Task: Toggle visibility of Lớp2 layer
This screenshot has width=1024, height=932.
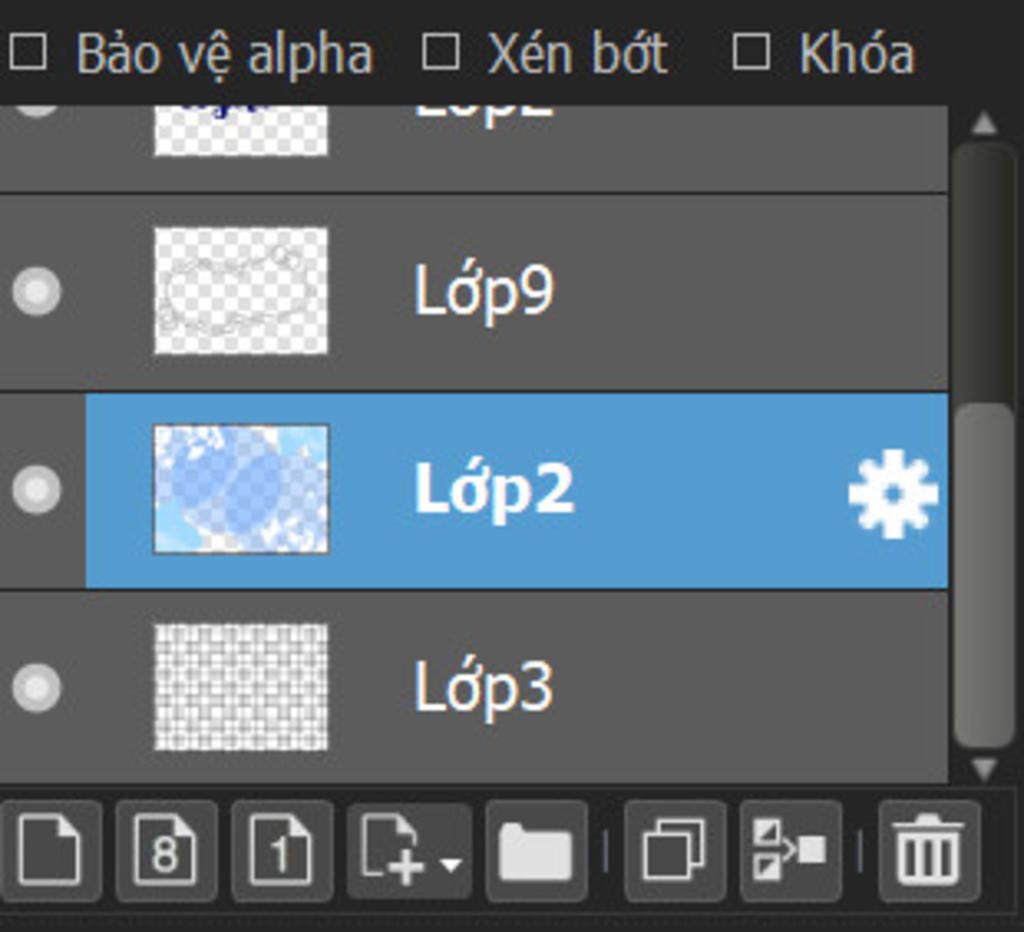Action: click(37, 489)
